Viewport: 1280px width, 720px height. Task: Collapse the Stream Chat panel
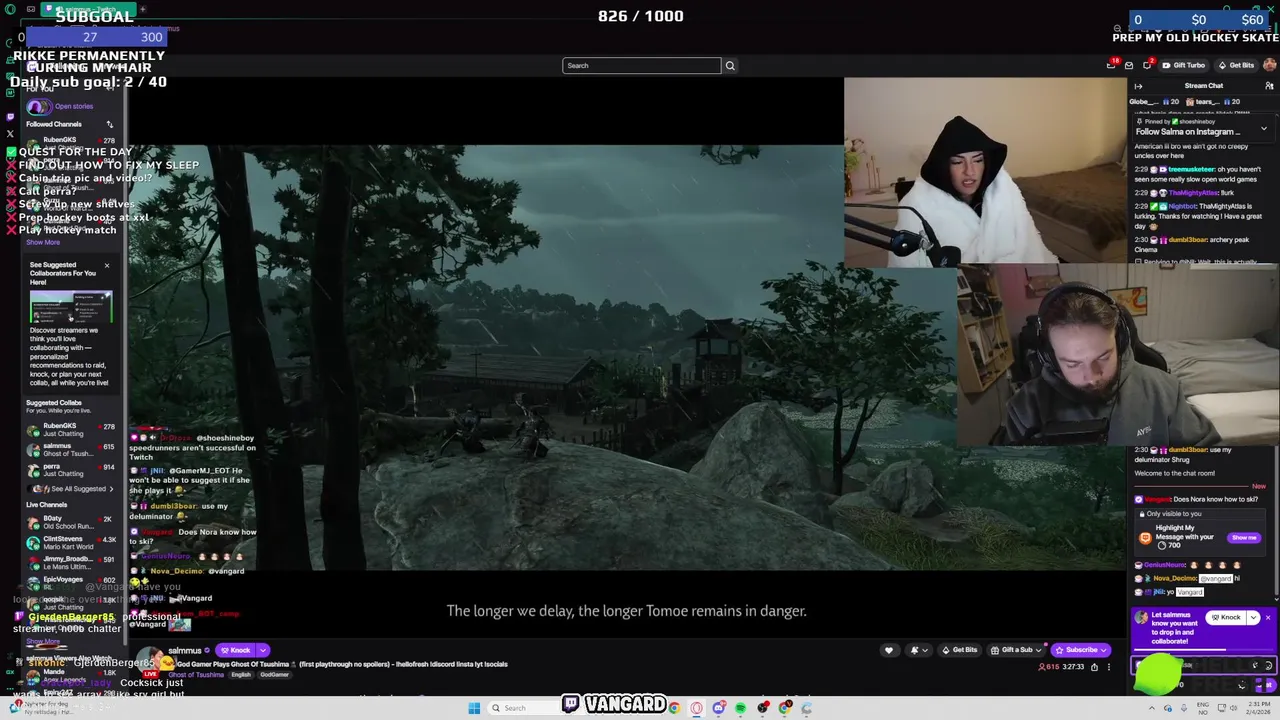1138,86
